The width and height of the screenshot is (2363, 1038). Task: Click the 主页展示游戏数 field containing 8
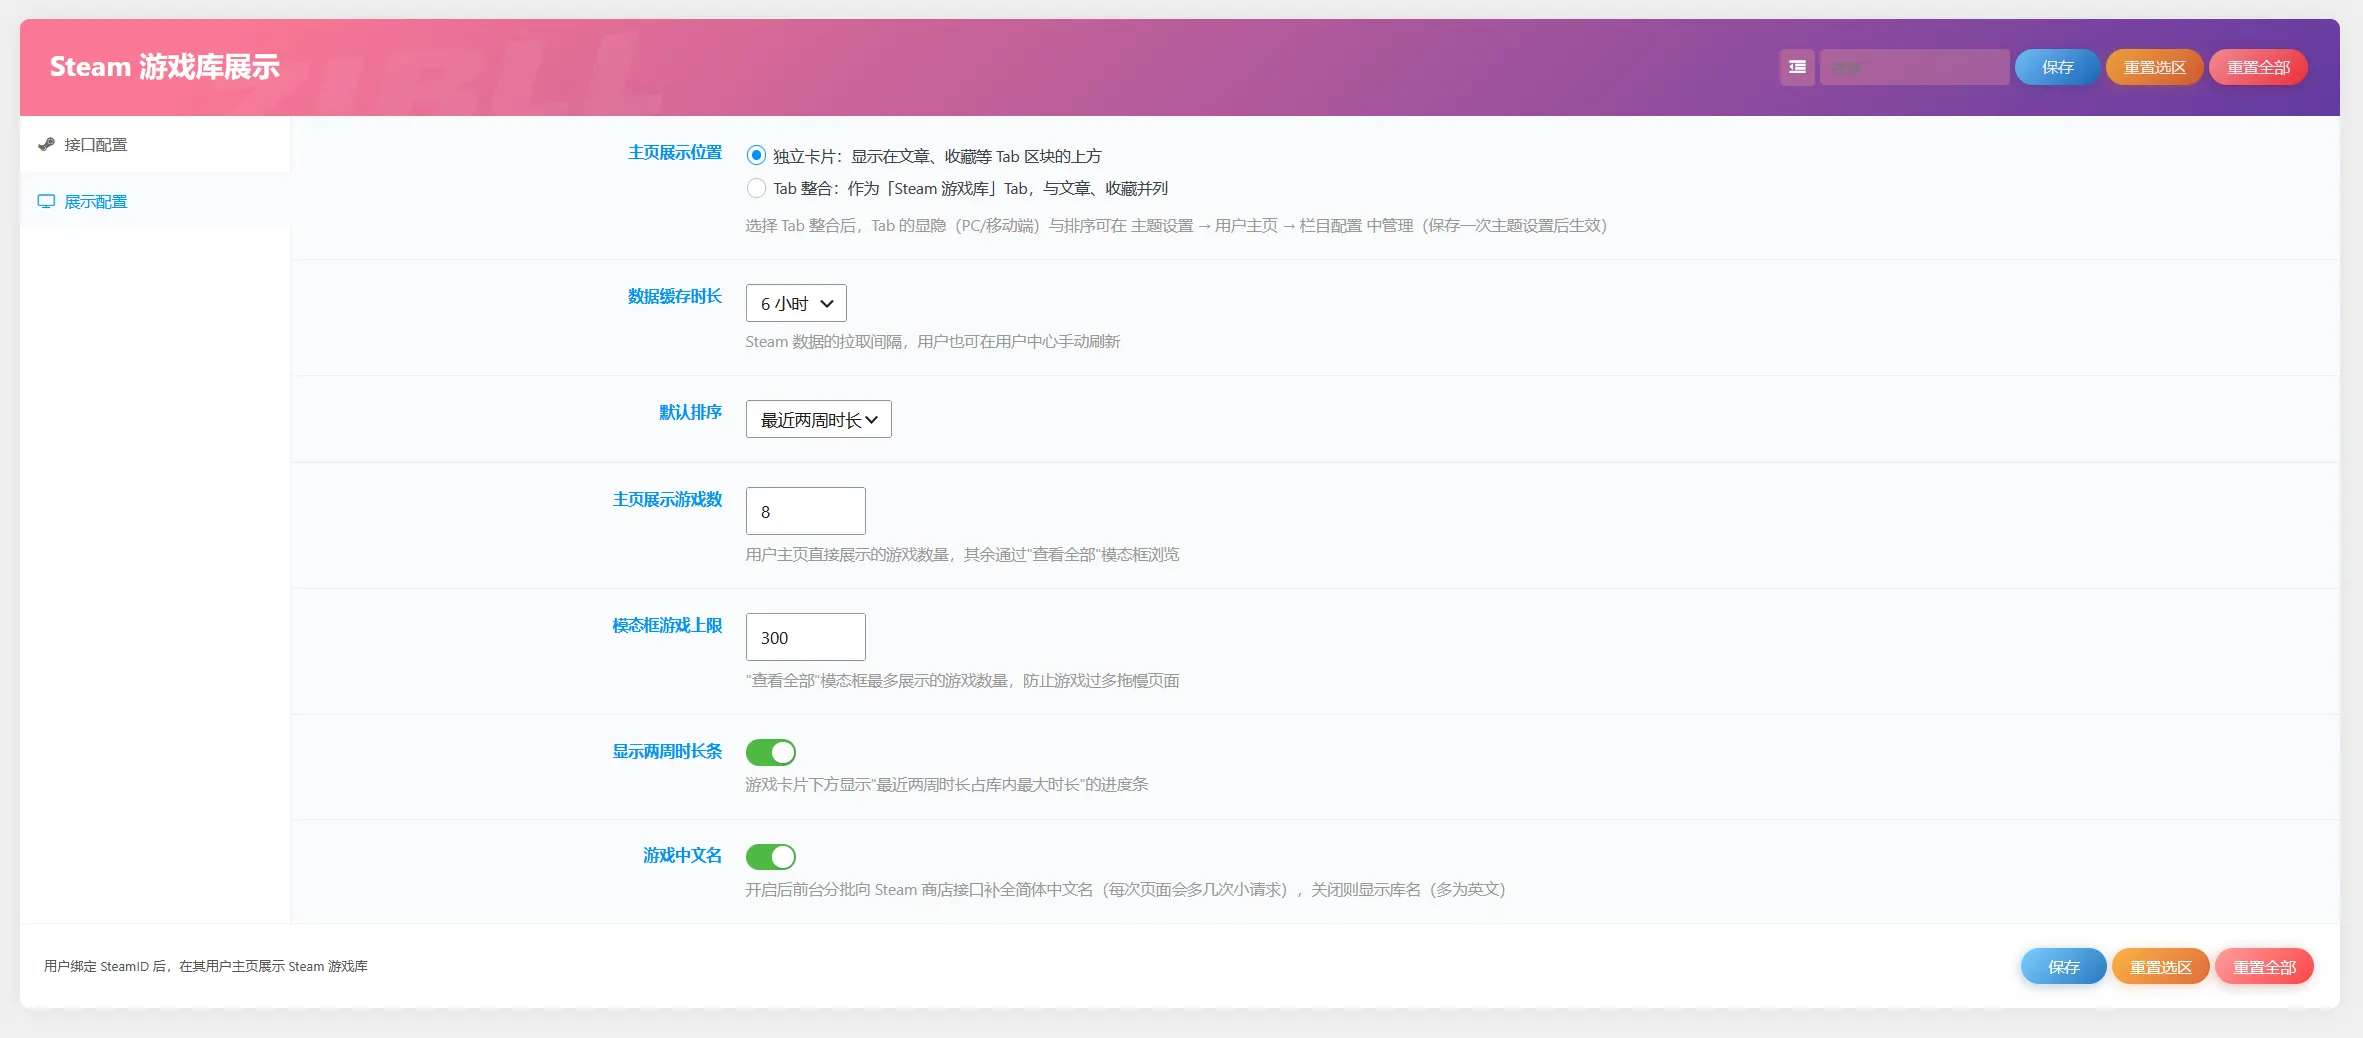[x=805, y=511]
